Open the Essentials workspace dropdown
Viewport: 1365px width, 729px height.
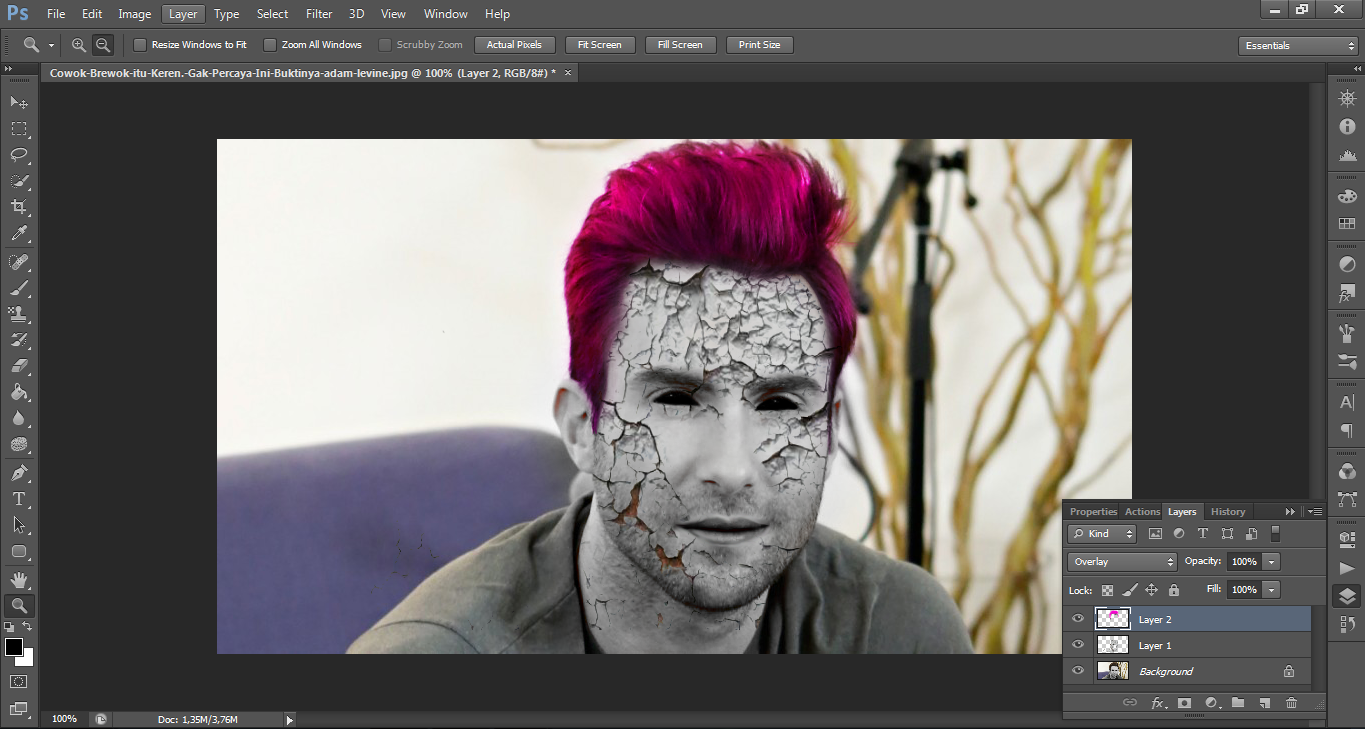click(x=1297, y=45)
